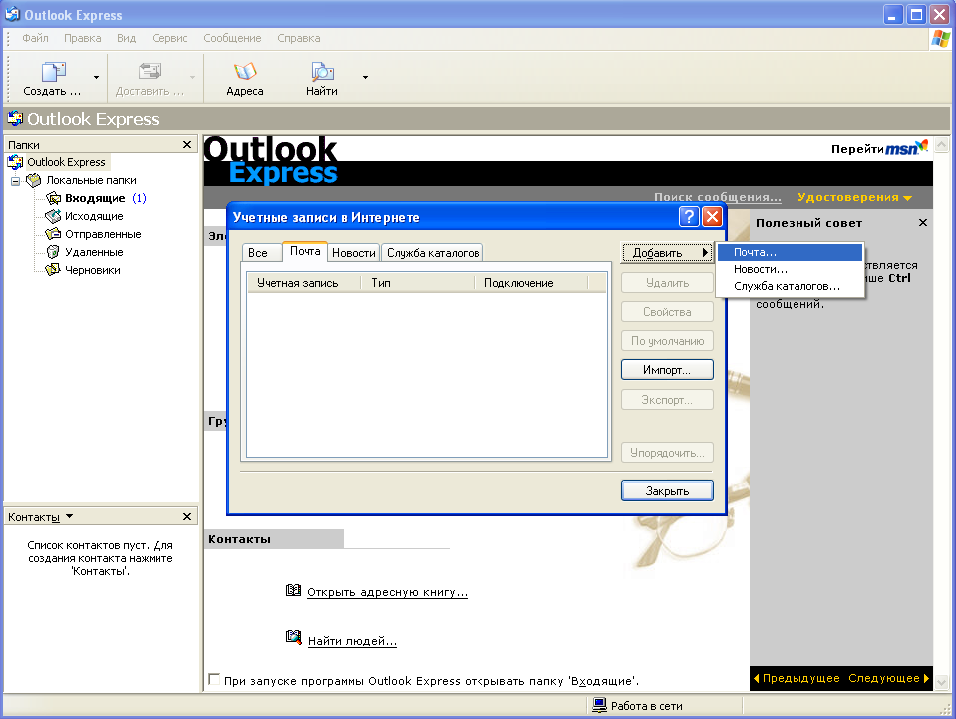Open the Черновики drafts folder icon

click(x=53, y=270)
